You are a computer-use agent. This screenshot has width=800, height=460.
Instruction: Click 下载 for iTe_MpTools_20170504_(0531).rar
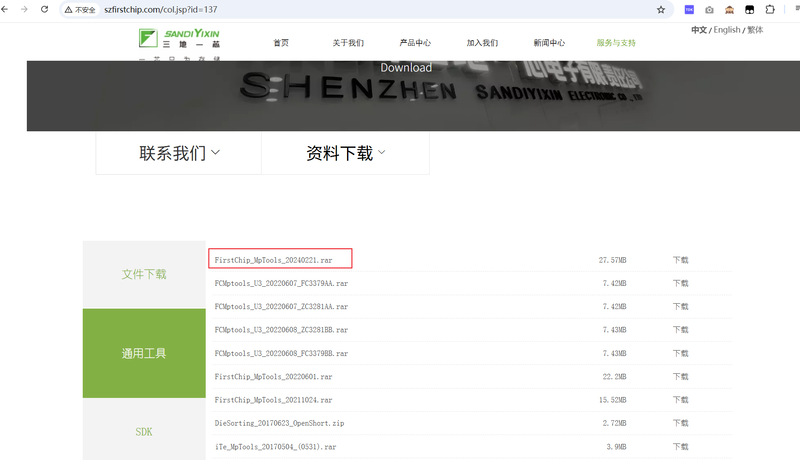coord(681,447)
